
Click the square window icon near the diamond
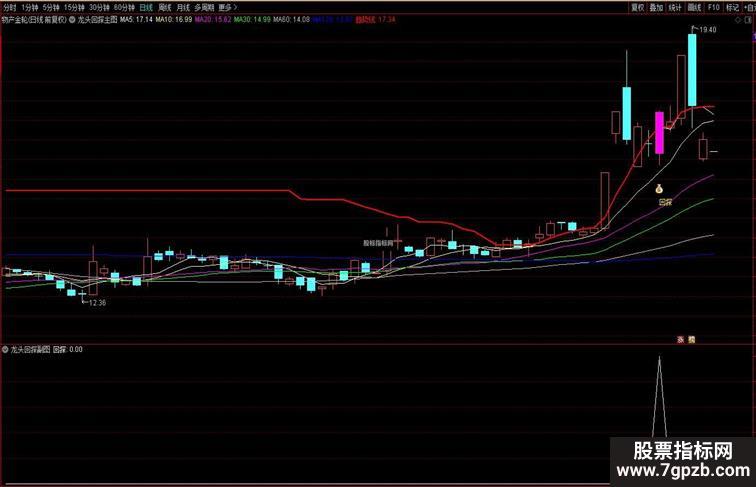click(x=747, y=20)
